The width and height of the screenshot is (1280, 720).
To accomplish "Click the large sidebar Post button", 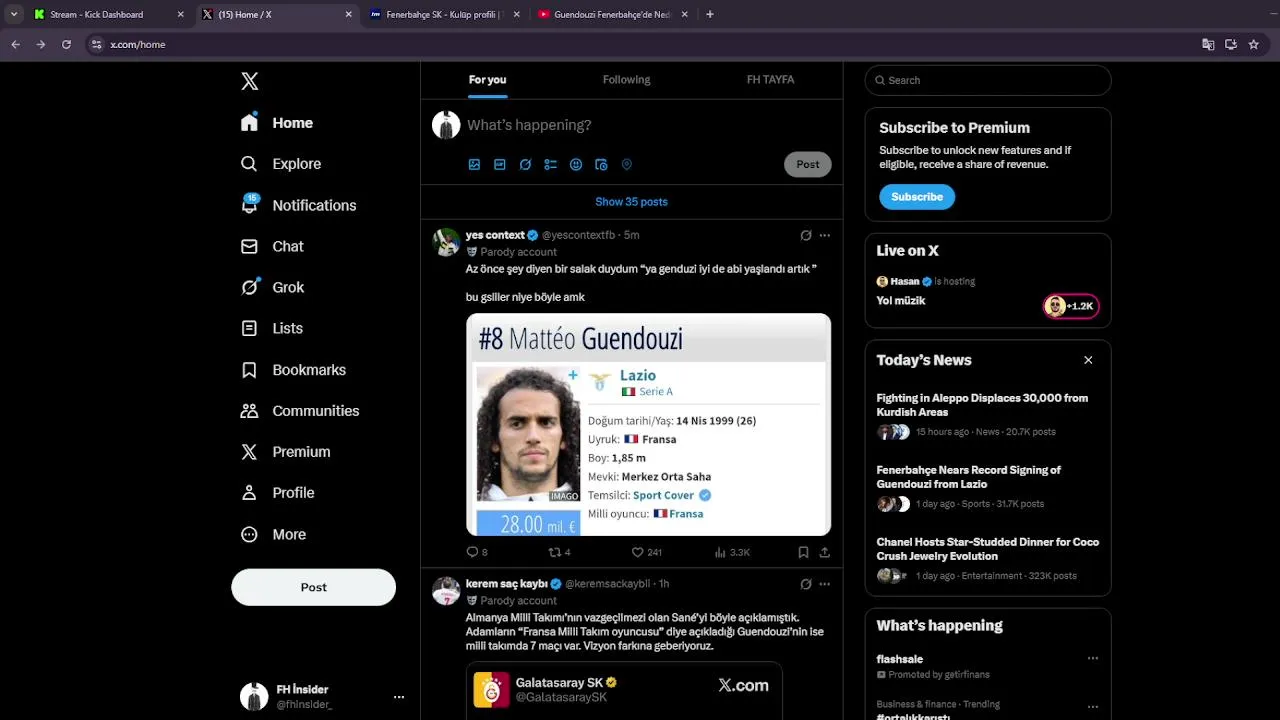I will click(x=314, y=587).
